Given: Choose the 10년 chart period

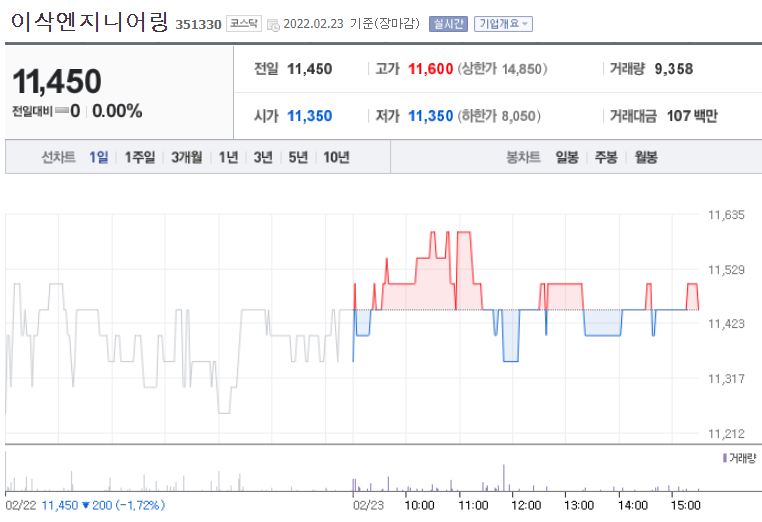Looking at the screenshot, I should (336, 157).
